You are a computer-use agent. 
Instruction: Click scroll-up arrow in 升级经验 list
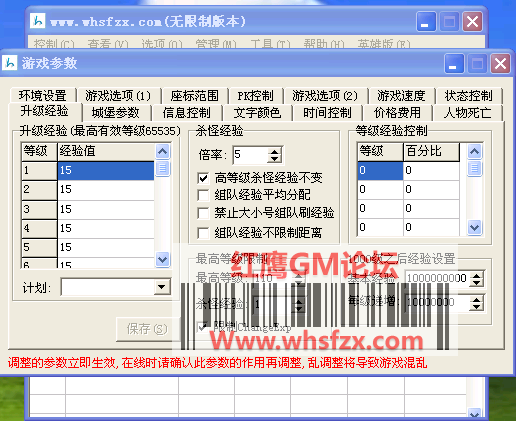[162, 152]
